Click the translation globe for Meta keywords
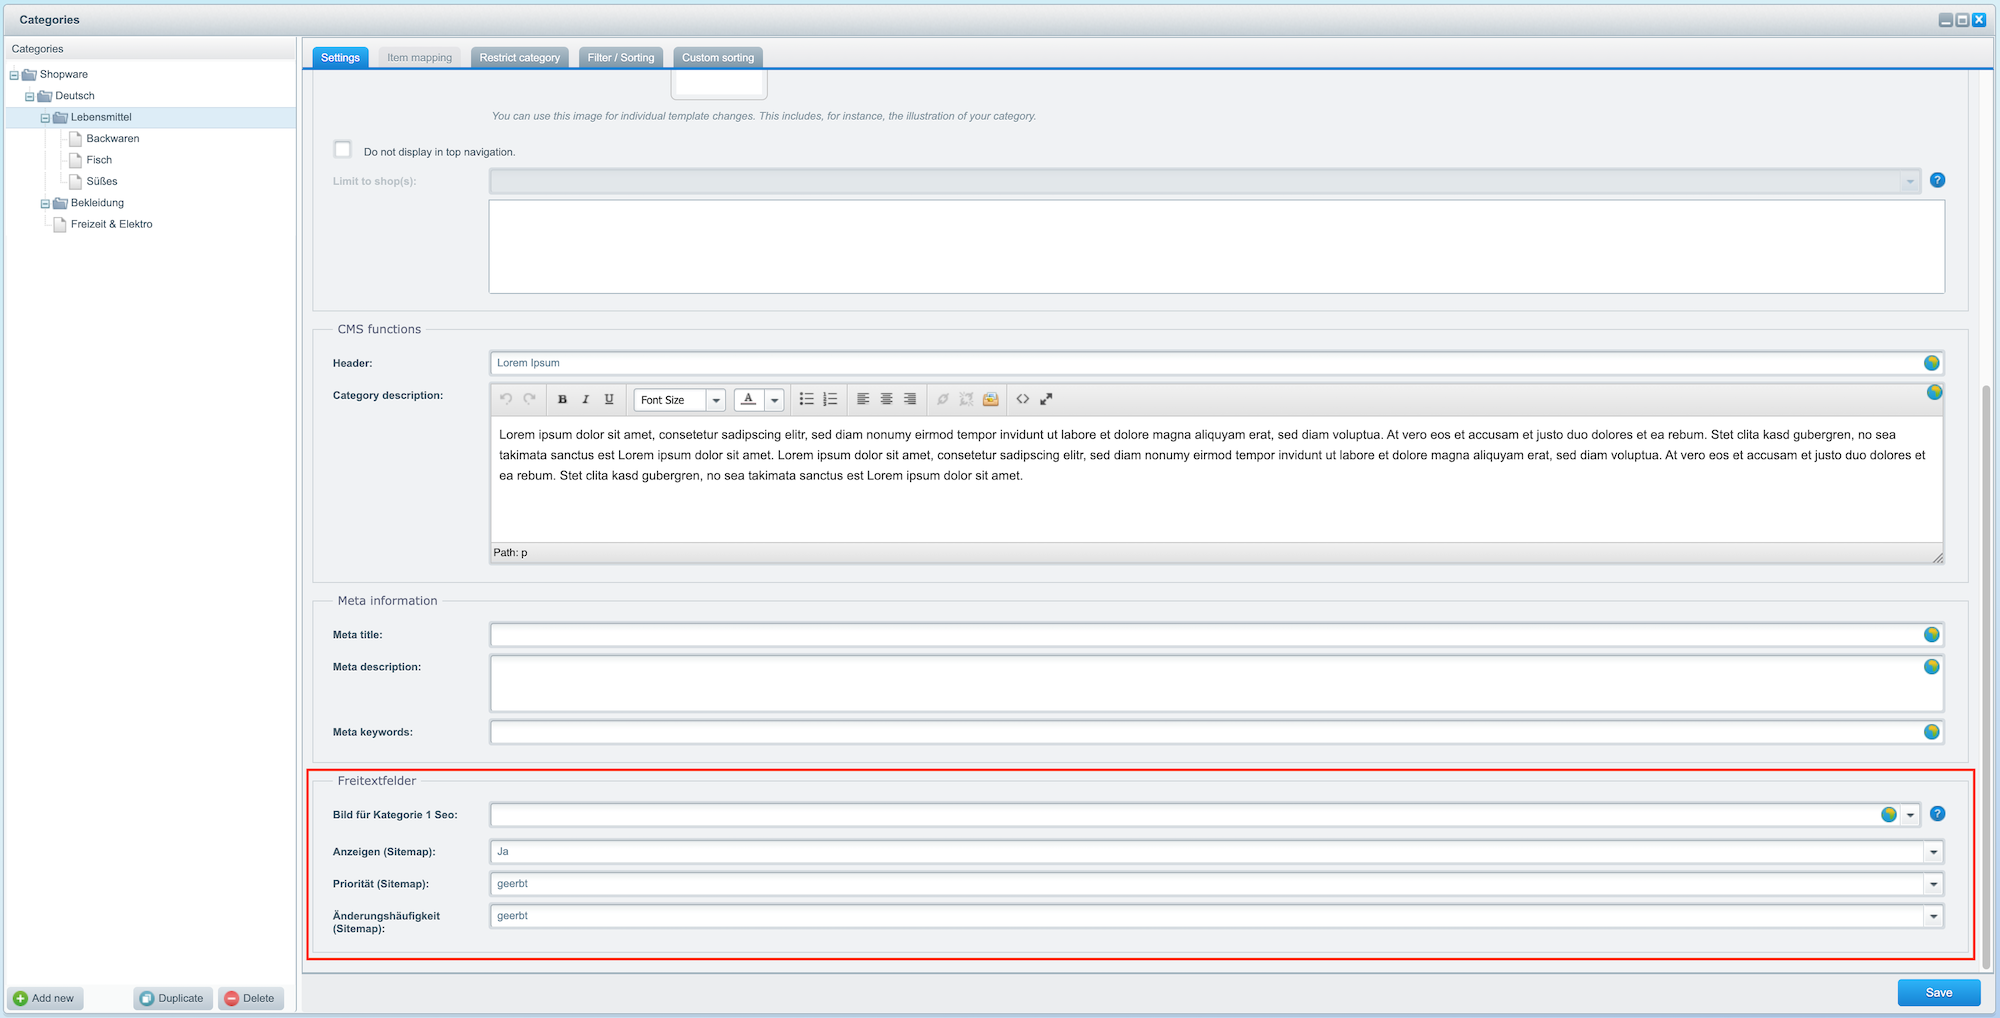Image resolution: width=2000 pixels, height=1018 pixels. click(x=1932, y=732)
